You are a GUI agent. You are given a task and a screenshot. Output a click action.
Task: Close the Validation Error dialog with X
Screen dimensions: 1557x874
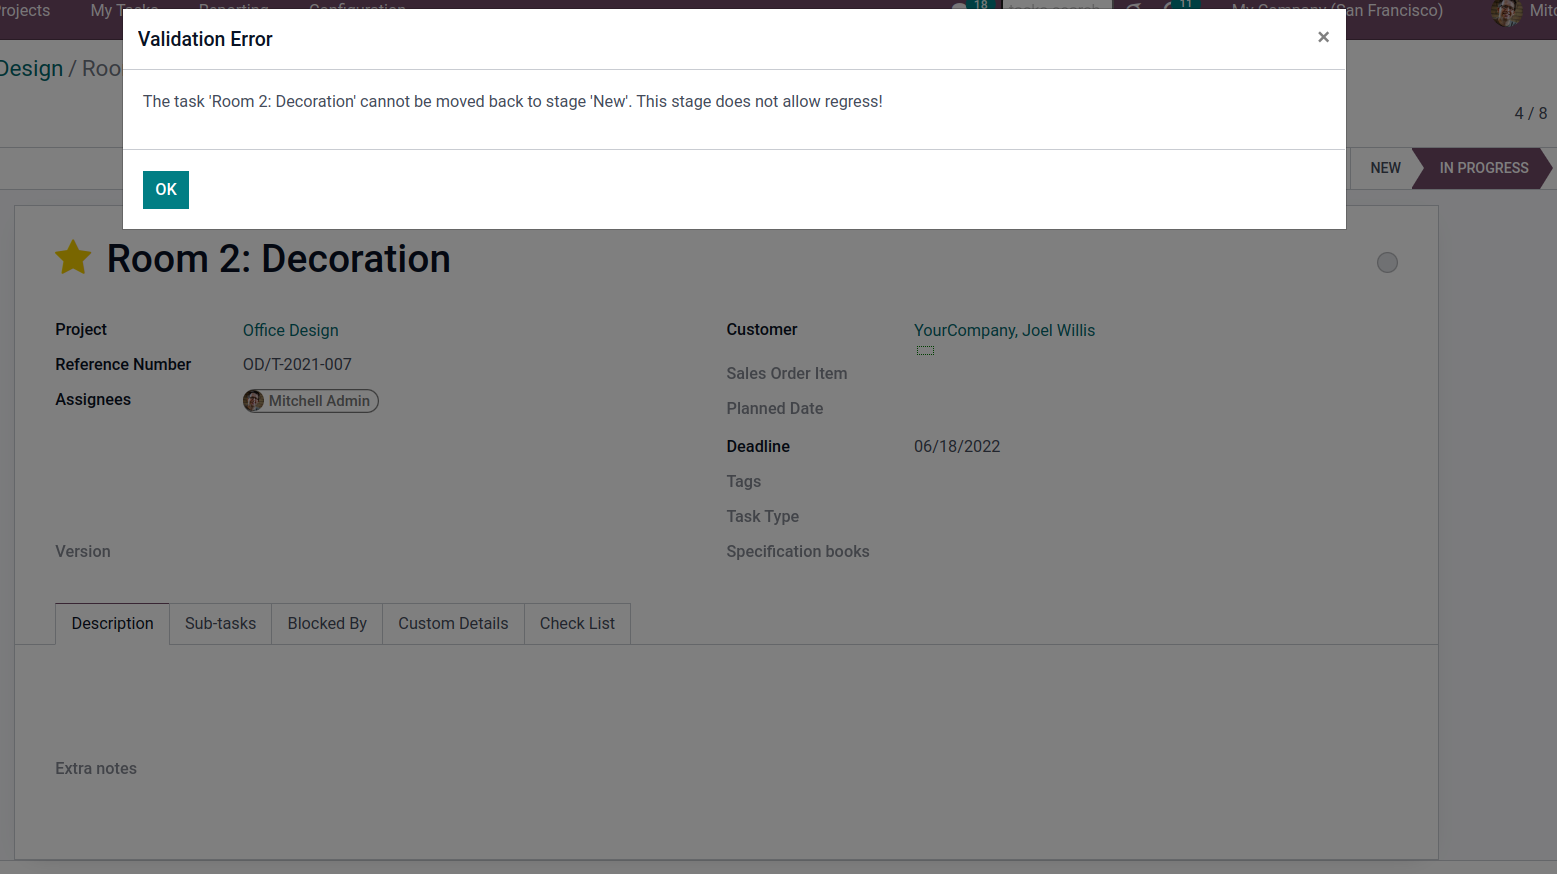[x=1323, y=37]
